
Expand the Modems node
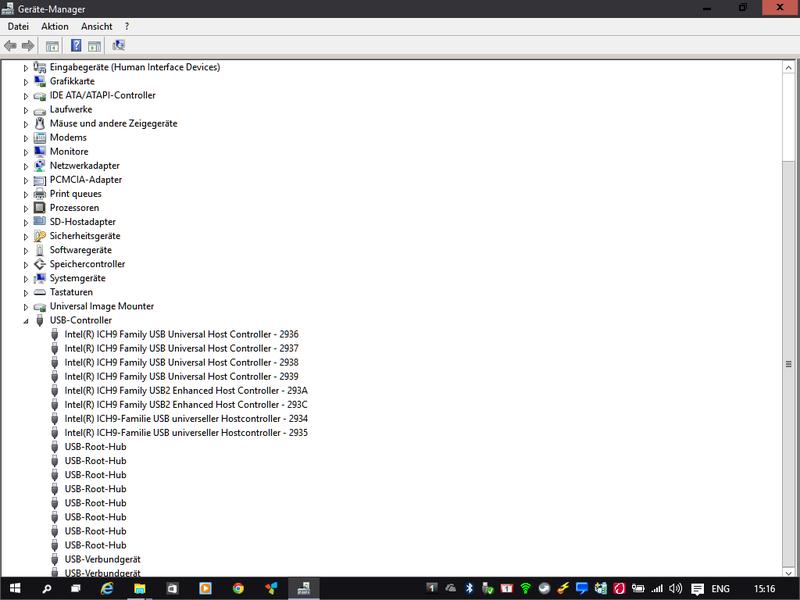click(26, 138)
